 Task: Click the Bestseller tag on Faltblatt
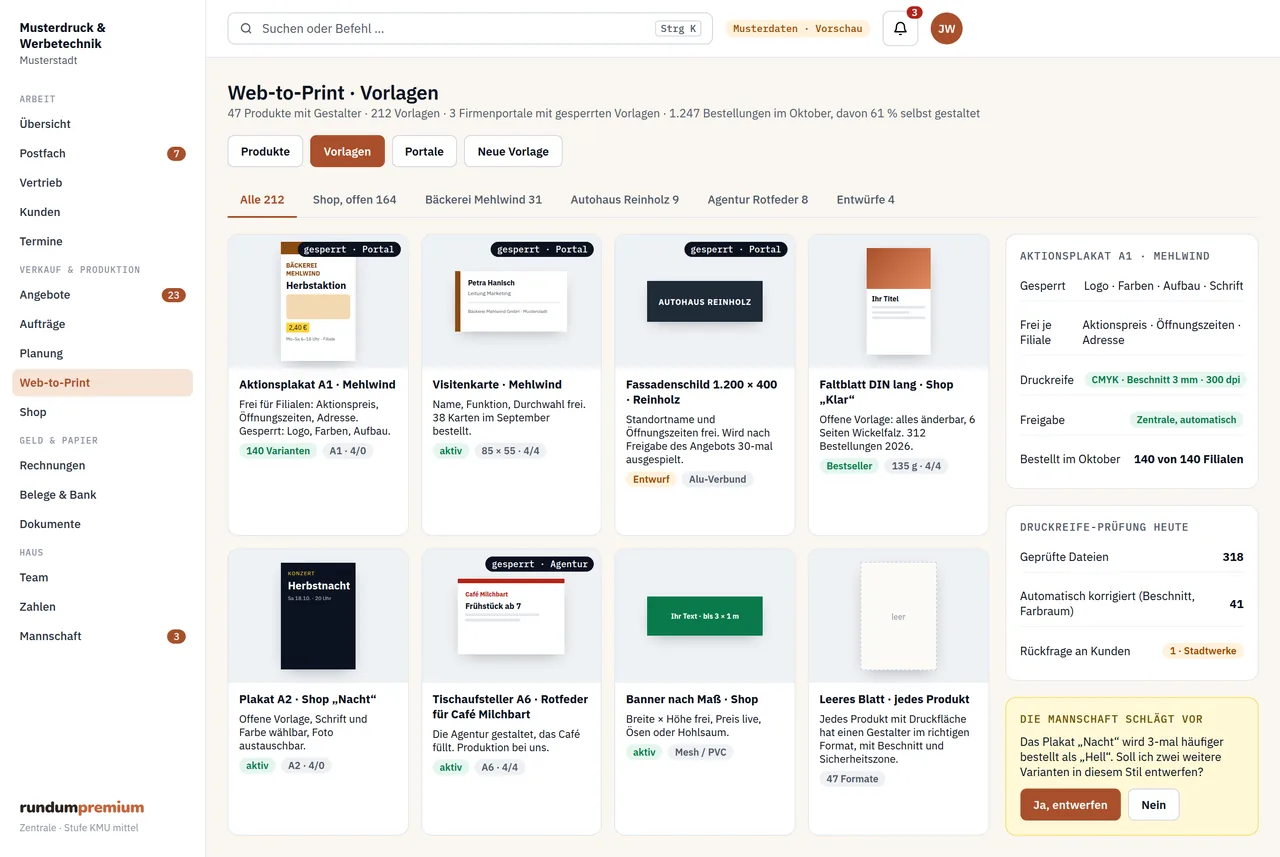point(849,466)
